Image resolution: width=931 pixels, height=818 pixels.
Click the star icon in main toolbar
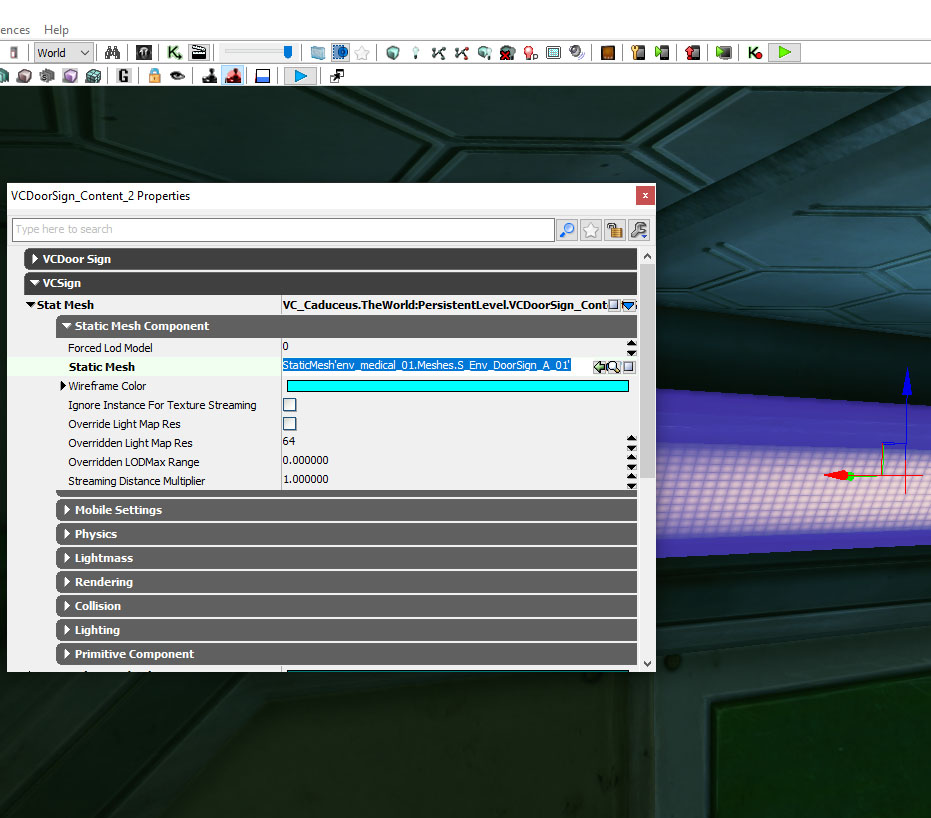coord(362,53)
